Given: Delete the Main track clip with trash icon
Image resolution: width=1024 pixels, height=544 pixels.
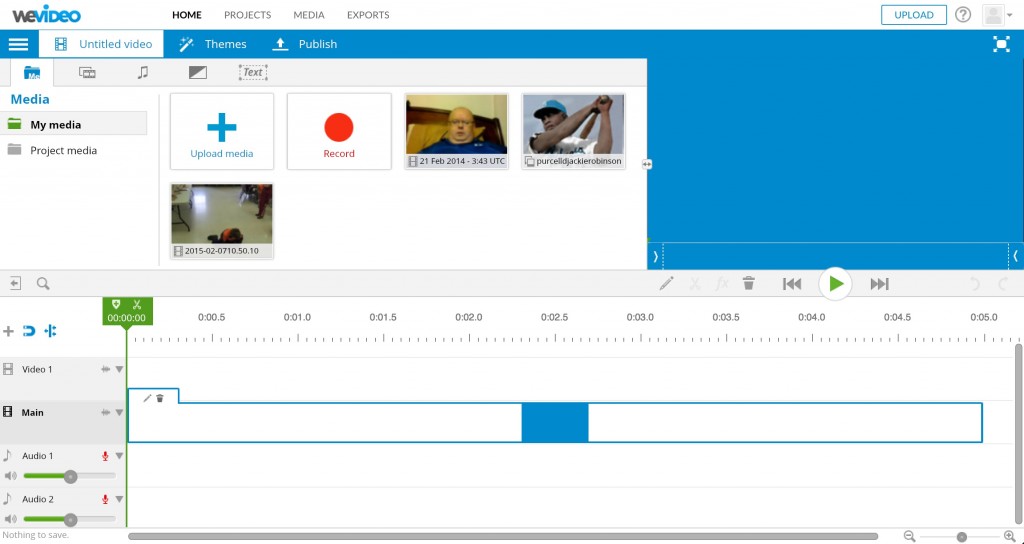Looking at the screenshot, I should [160, 398].
